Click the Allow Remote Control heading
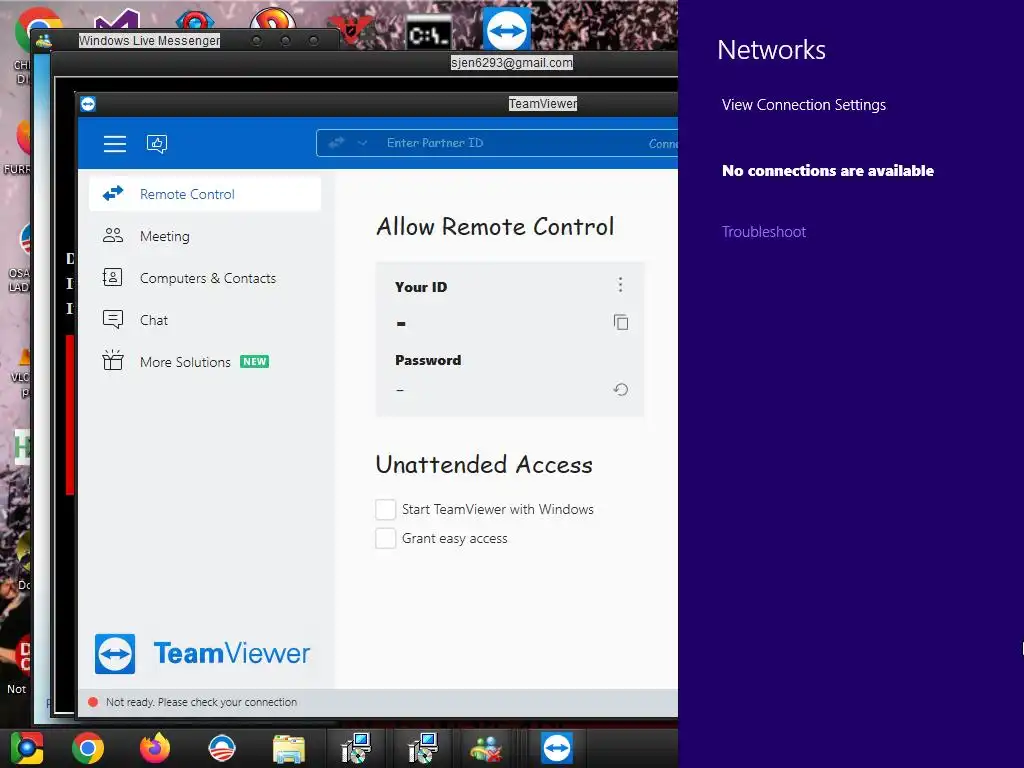The image size is (1024, 768). point(495,227)
